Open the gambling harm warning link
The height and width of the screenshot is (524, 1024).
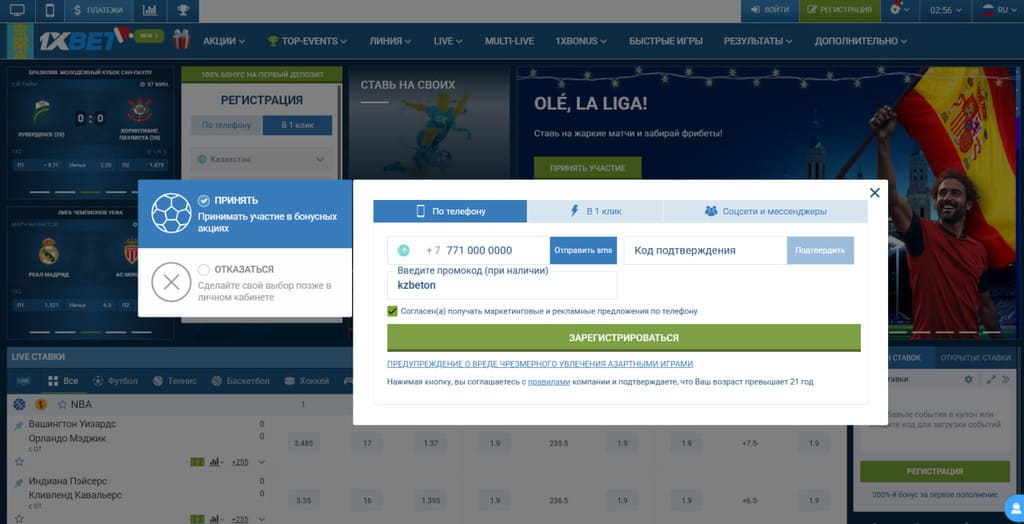(x=540, y=364)
